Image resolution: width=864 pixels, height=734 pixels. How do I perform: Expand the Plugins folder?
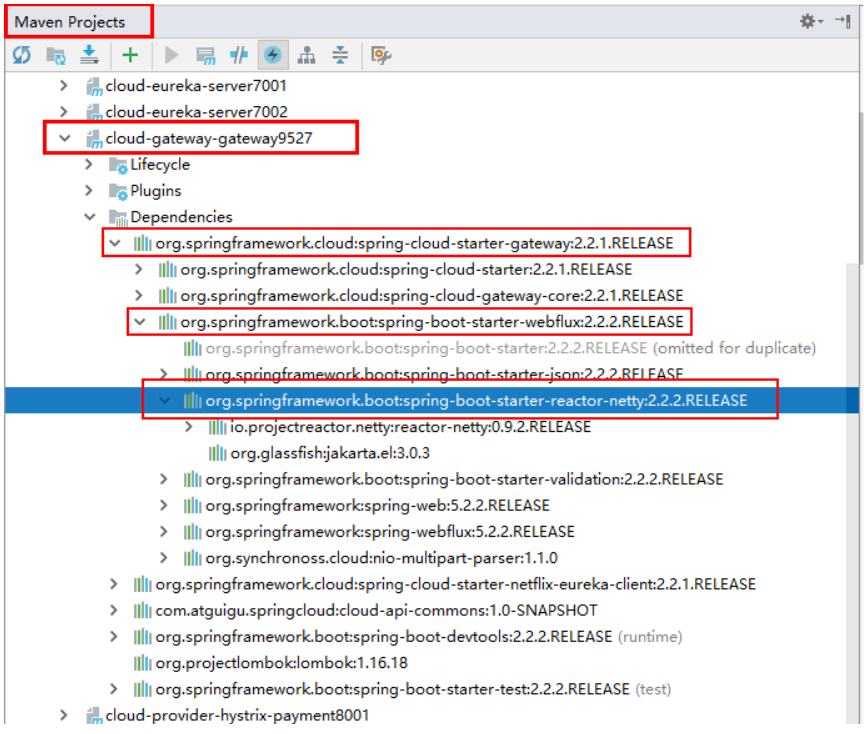pos(89,191)
